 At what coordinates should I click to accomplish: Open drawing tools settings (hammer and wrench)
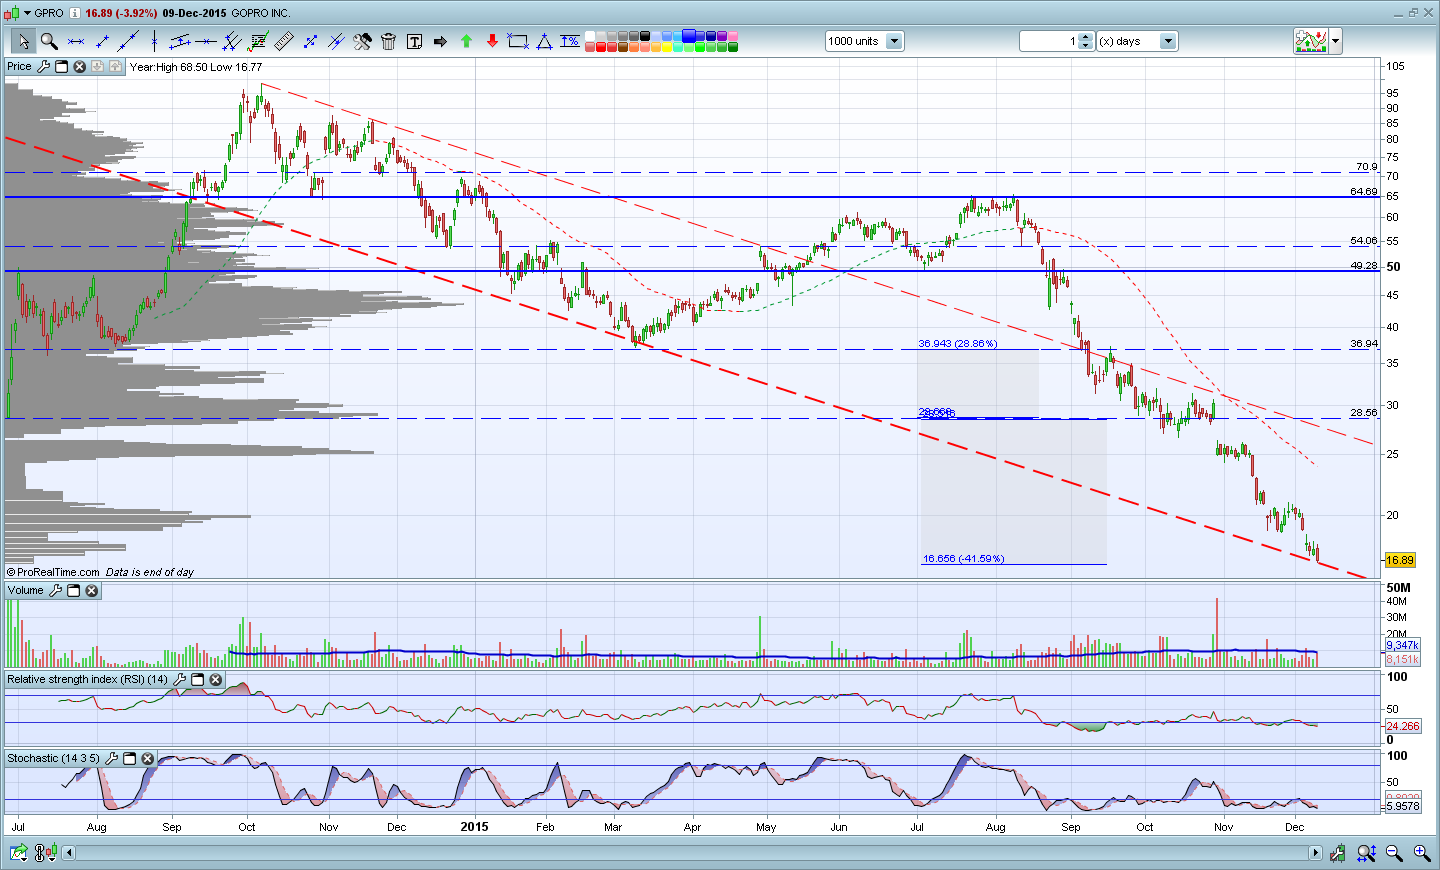[362, 41]
